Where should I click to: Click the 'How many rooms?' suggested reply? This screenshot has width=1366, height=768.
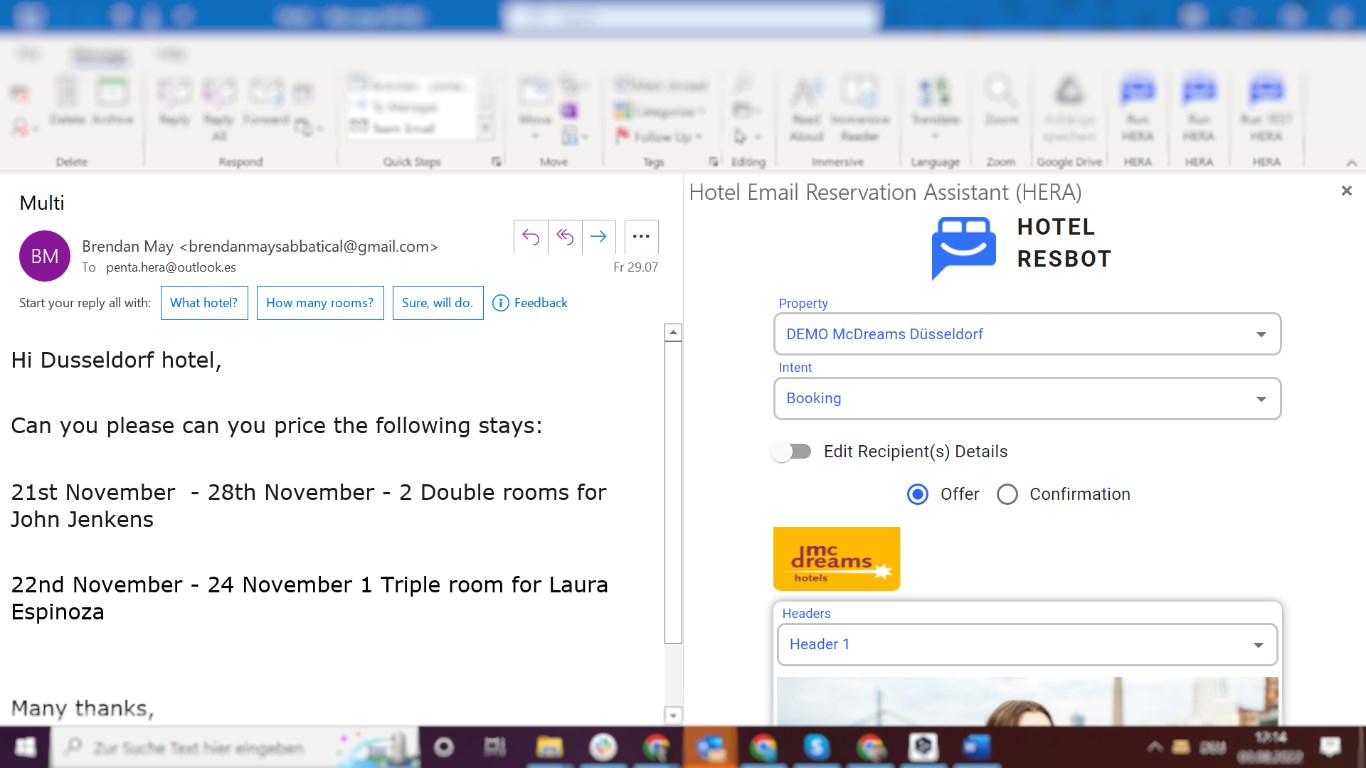320,303
